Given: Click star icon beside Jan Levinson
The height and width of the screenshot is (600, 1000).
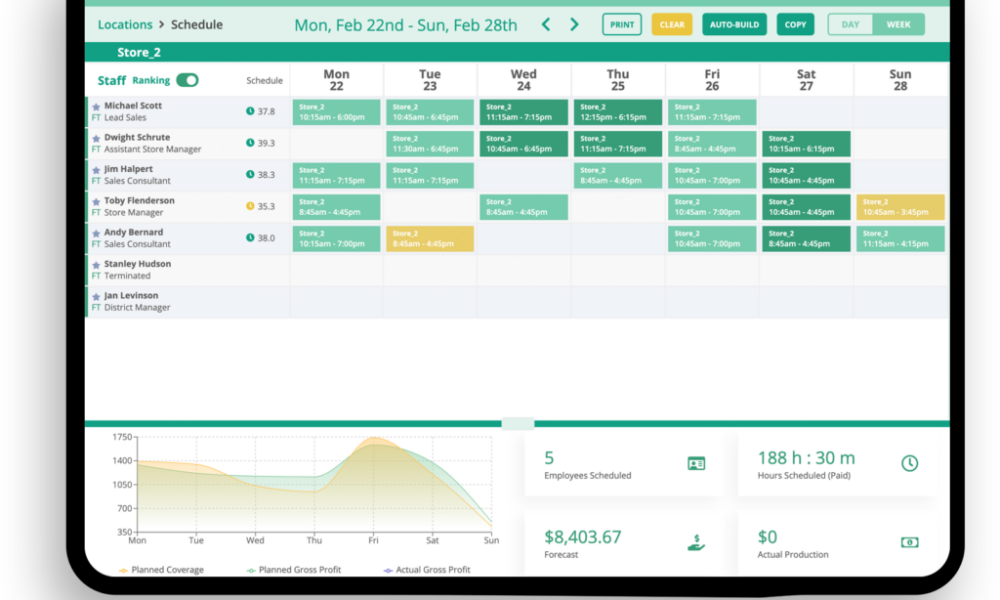Looking at the screenshot, I should coord(96,296).
